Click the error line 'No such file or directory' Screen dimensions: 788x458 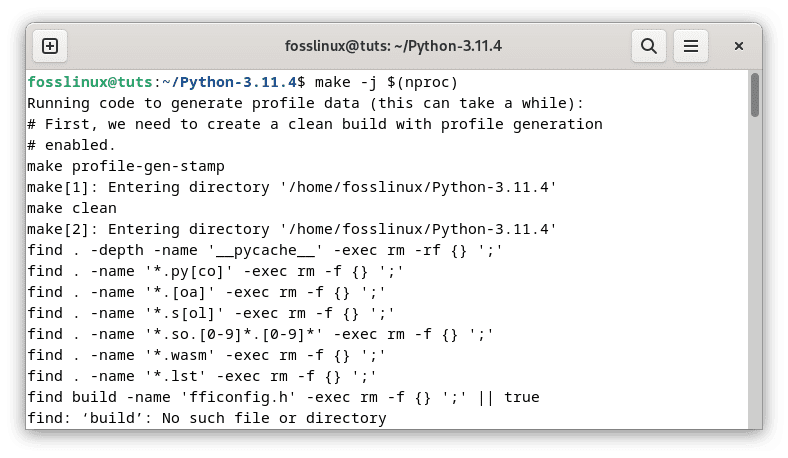207,418
